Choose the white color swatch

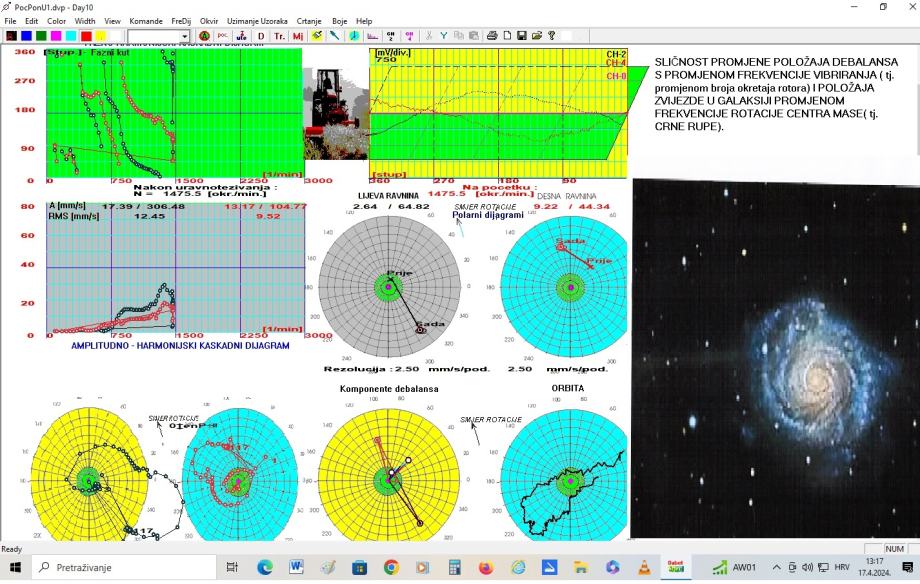116,36
